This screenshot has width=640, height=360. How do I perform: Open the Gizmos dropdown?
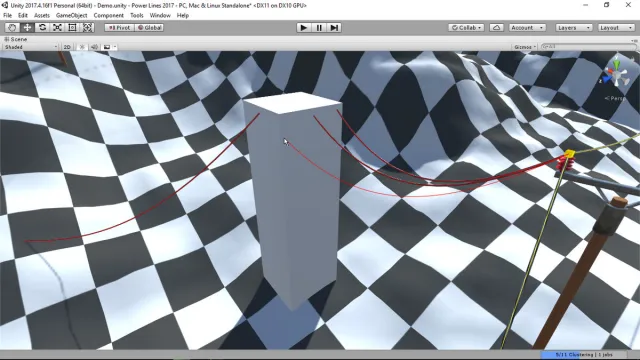[525, 47]
